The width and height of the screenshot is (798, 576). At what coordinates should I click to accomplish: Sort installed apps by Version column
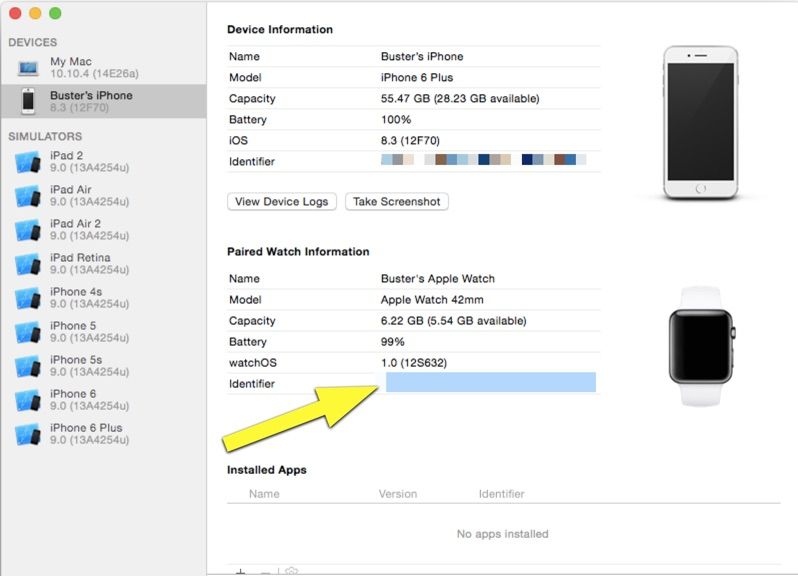(x=397, y=494)
